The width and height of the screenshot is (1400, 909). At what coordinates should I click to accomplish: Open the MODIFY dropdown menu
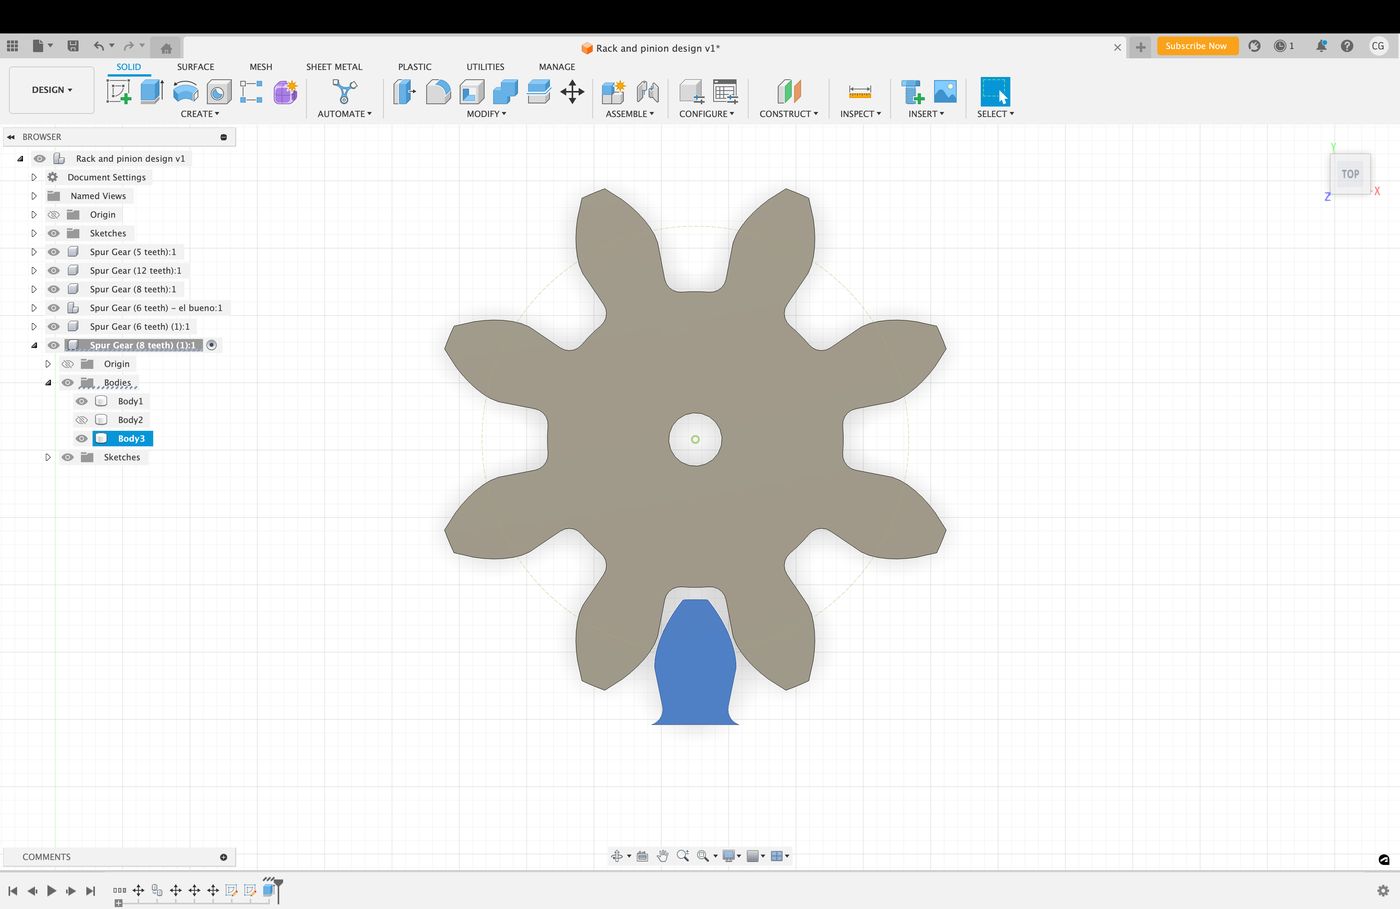[x=487, y=114]
